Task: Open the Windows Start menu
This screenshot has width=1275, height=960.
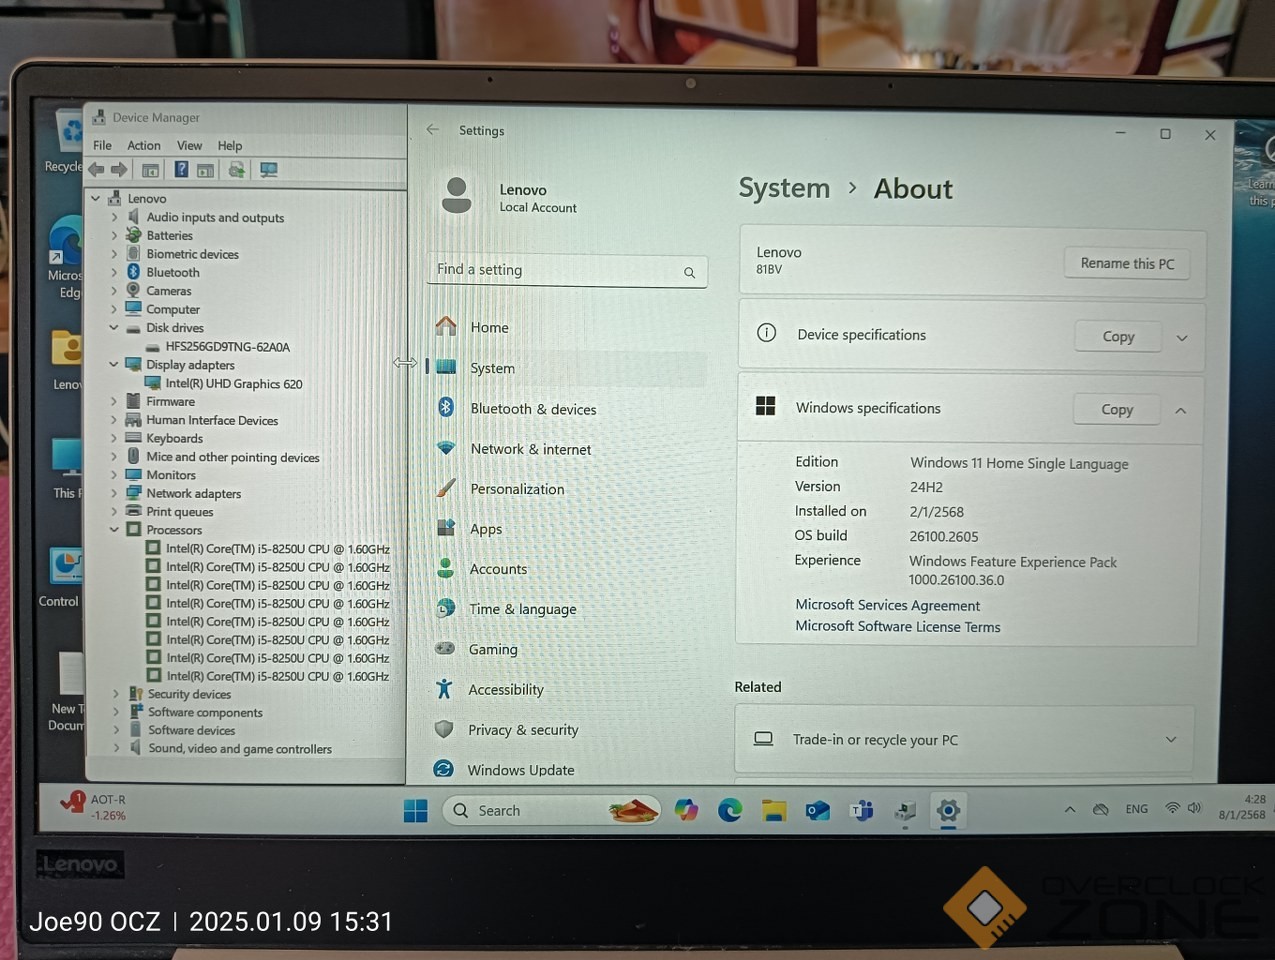Action: [x=416, y=810]
